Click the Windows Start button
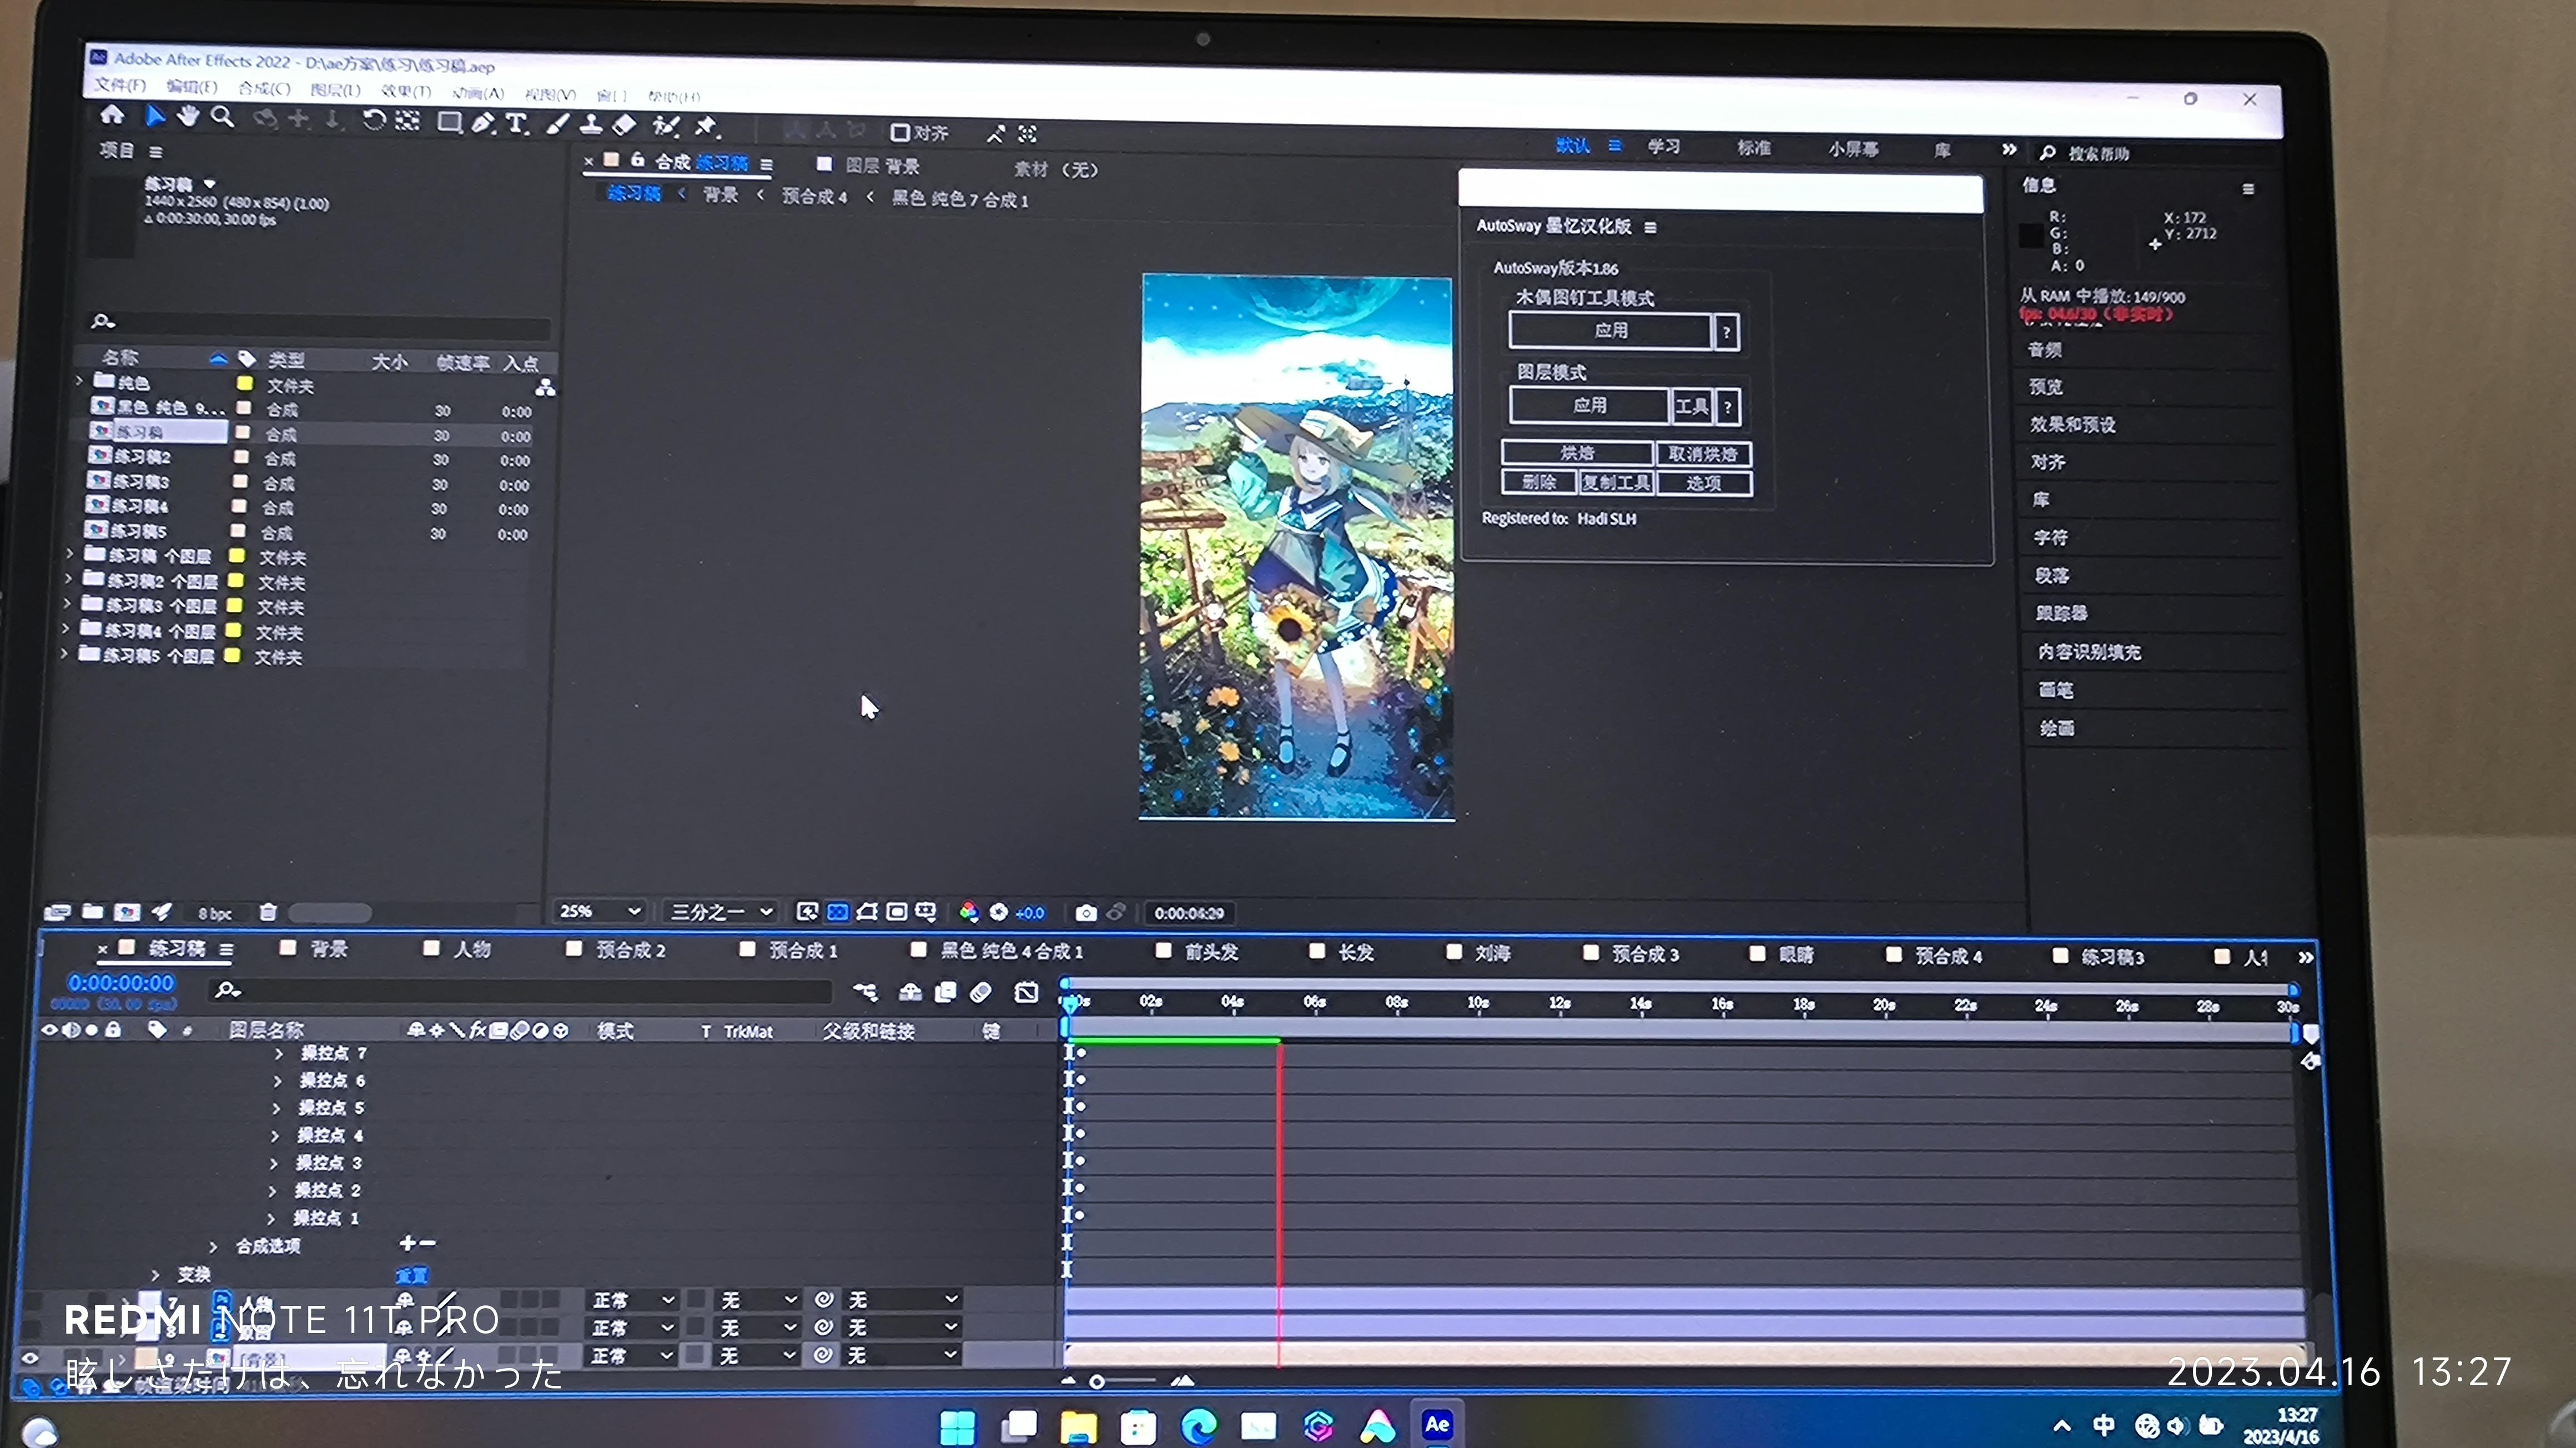 click(x=957, y=1427)
